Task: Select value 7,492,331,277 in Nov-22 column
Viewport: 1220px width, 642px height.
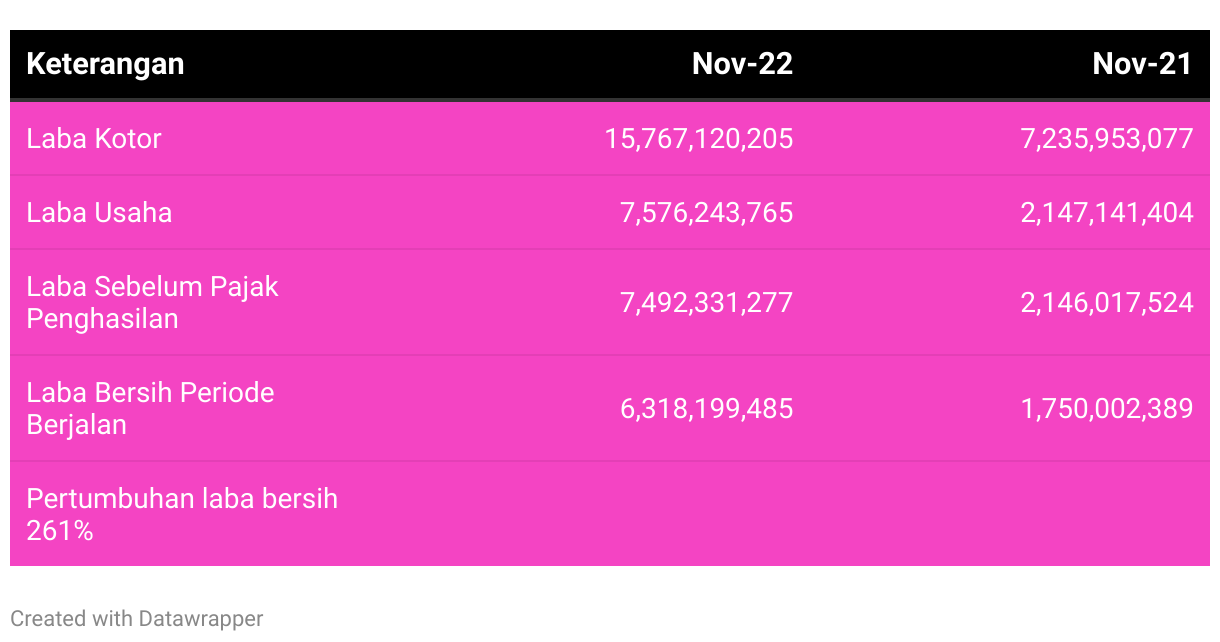Action: [x=707, y=302]
